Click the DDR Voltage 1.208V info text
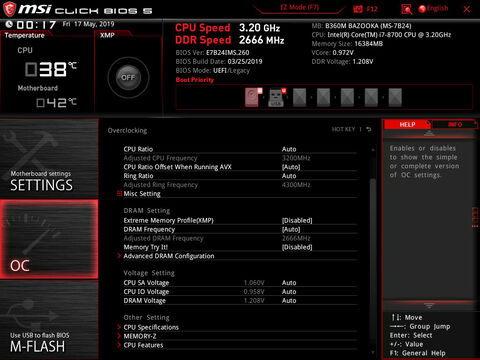Image resolution: width=480 pixels, height=360 pixels. (342, 62)
